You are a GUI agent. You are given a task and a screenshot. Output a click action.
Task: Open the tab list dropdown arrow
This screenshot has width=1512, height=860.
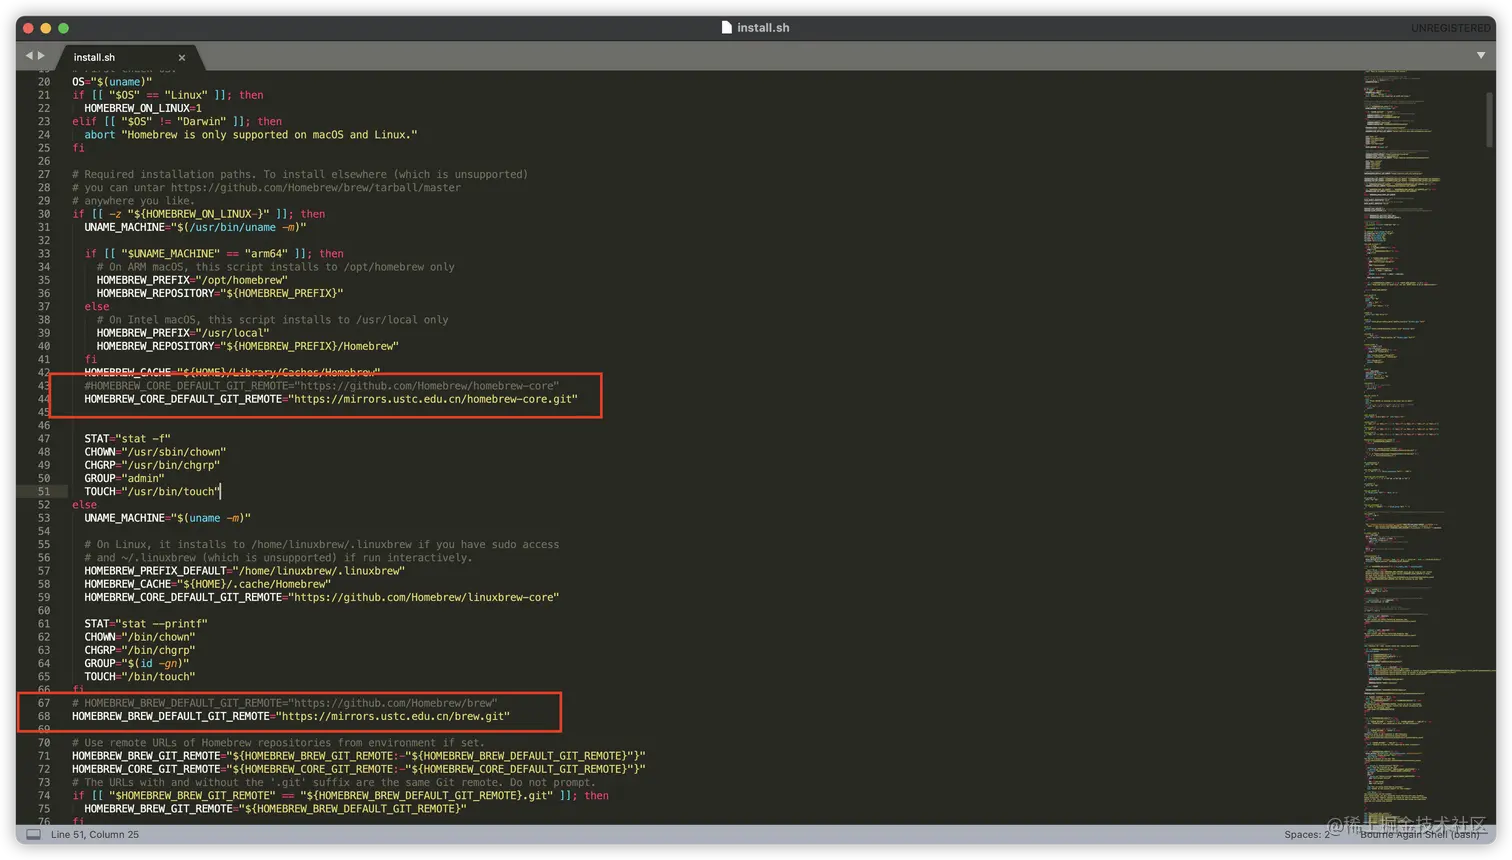pyautogui.click(x=1481, y=56)
